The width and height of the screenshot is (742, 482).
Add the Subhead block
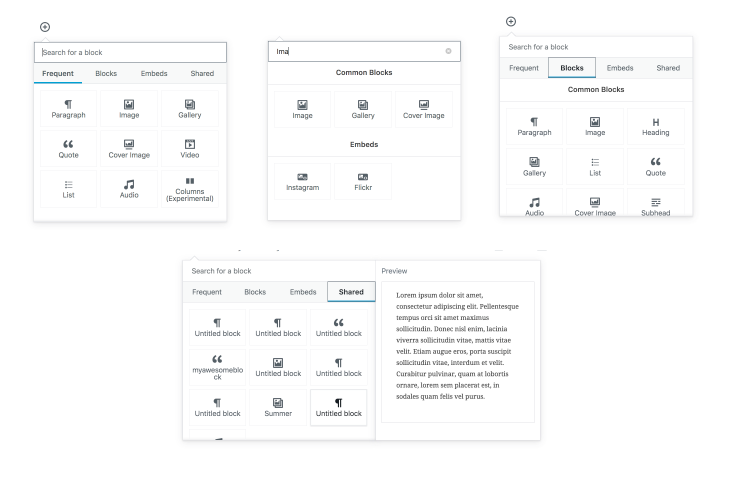655,203
